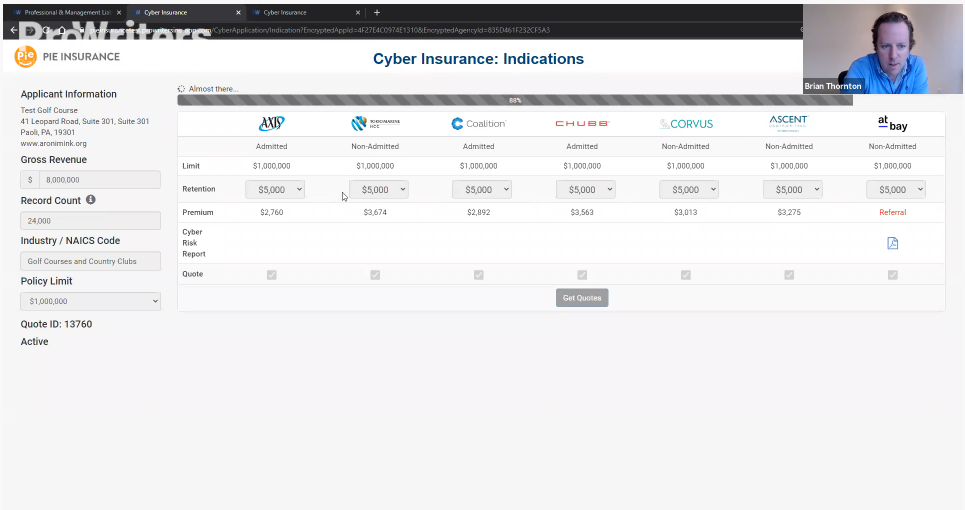Click the Coalition carrier logo

(478, 124)
